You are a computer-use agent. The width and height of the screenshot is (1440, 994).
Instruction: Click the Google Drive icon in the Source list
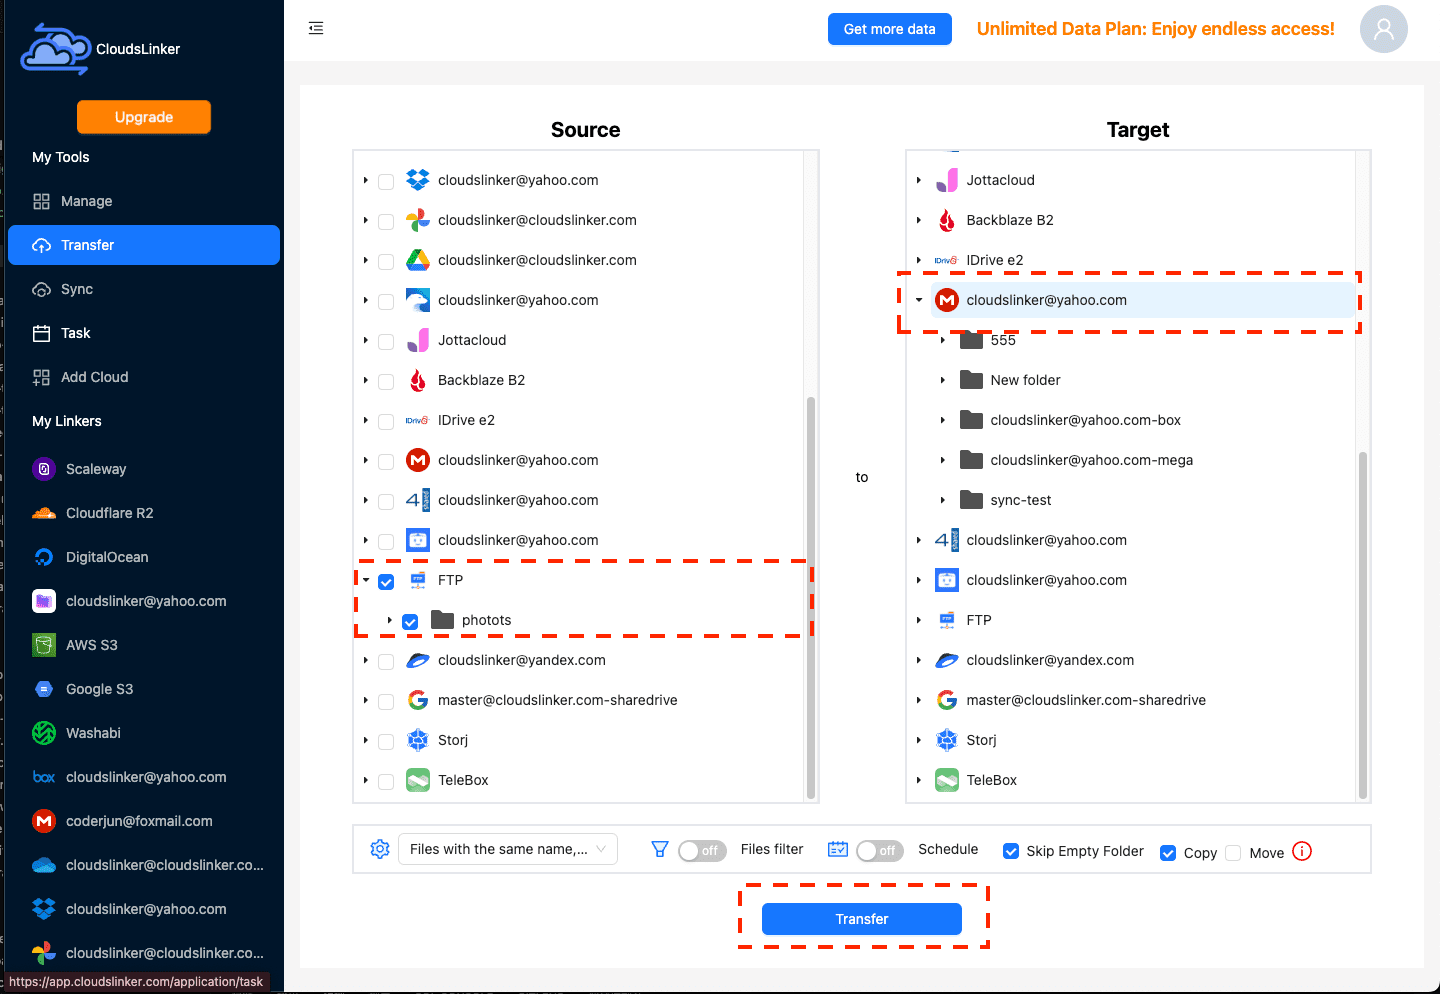(x=418, y=260)
